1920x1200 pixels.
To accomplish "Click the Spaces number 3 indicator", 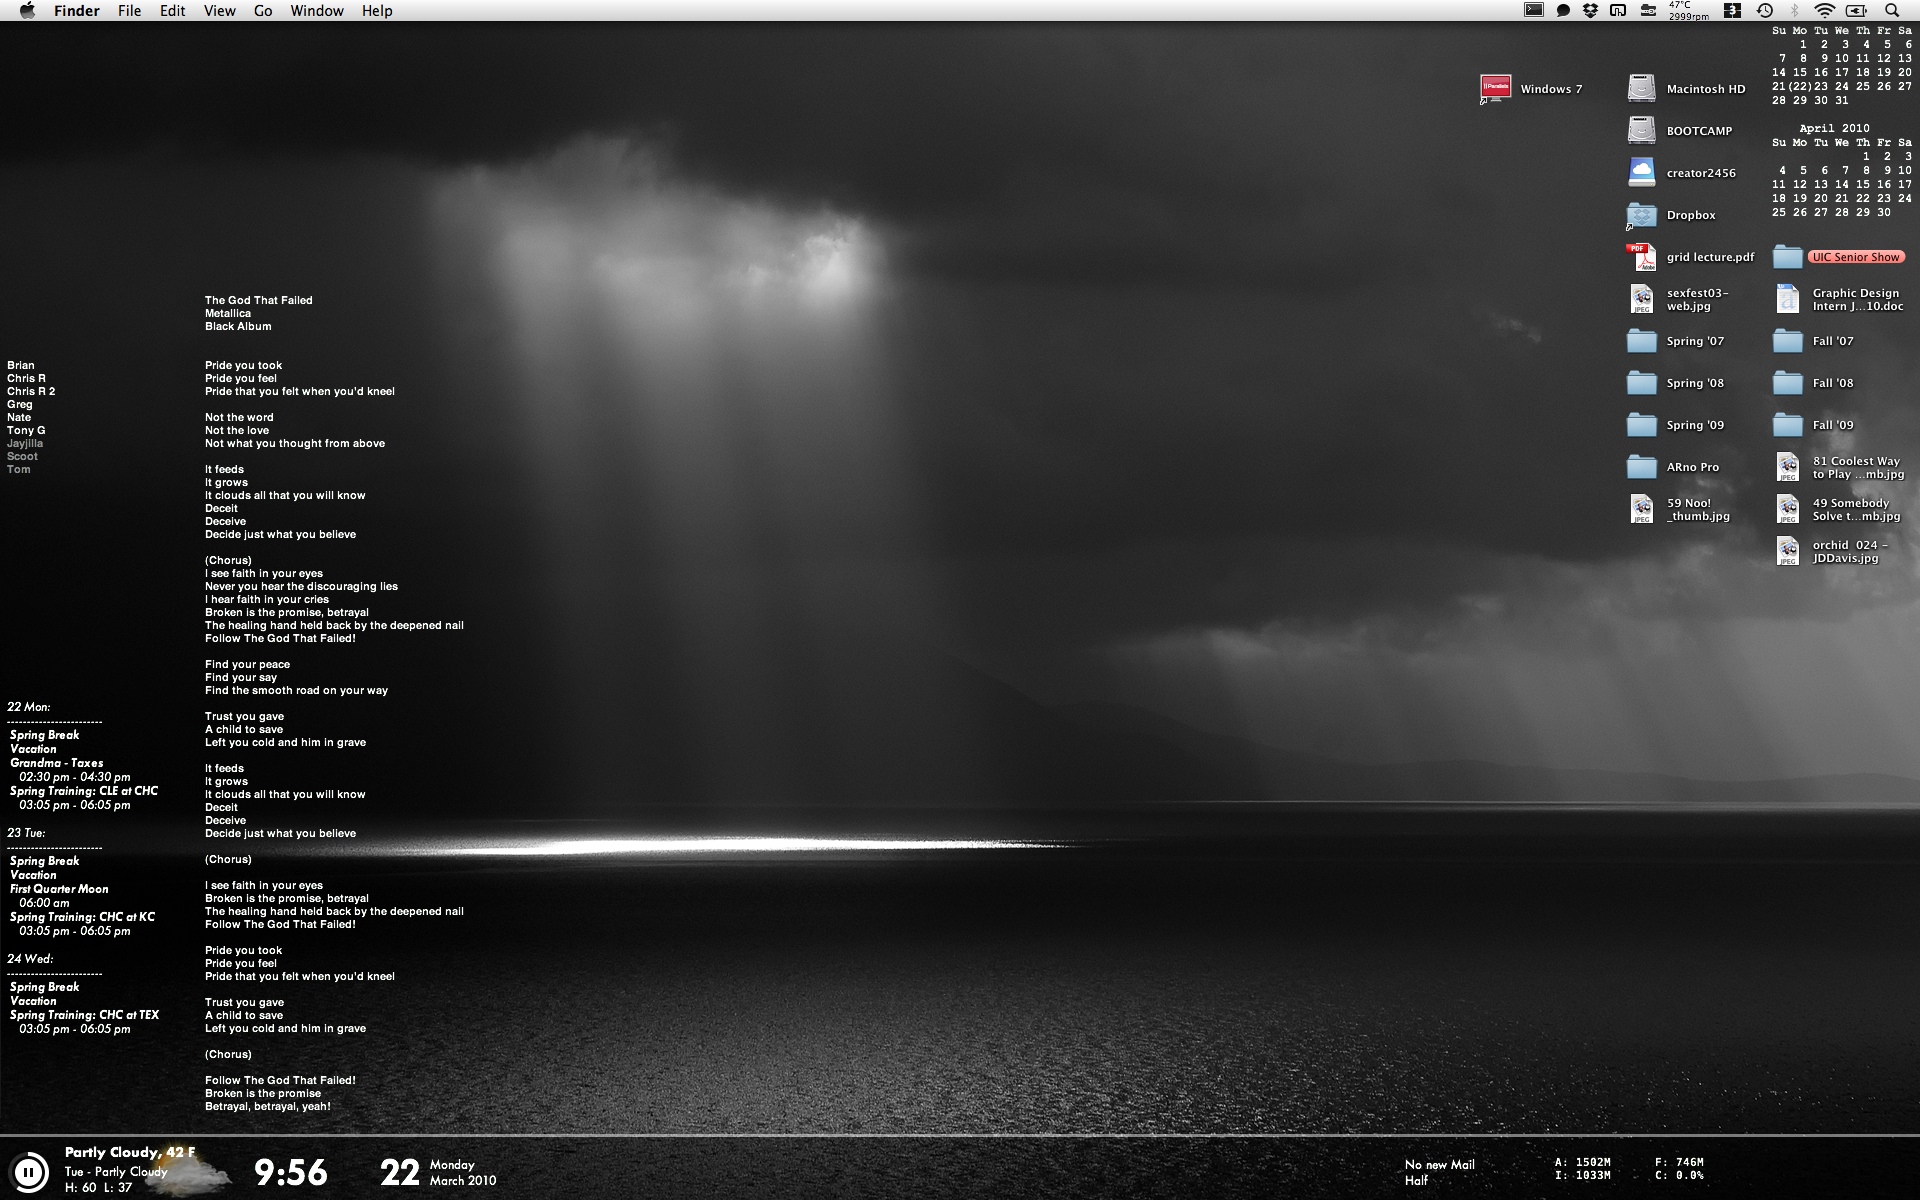I will [1732, 10].
